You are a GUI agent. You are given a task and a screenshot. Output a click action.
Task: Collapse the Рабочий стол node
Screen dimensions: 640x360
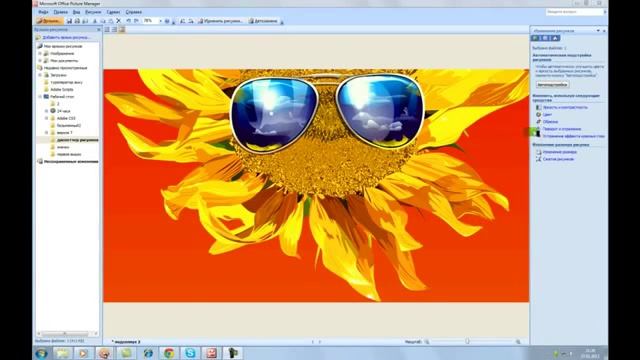[40, 97]
